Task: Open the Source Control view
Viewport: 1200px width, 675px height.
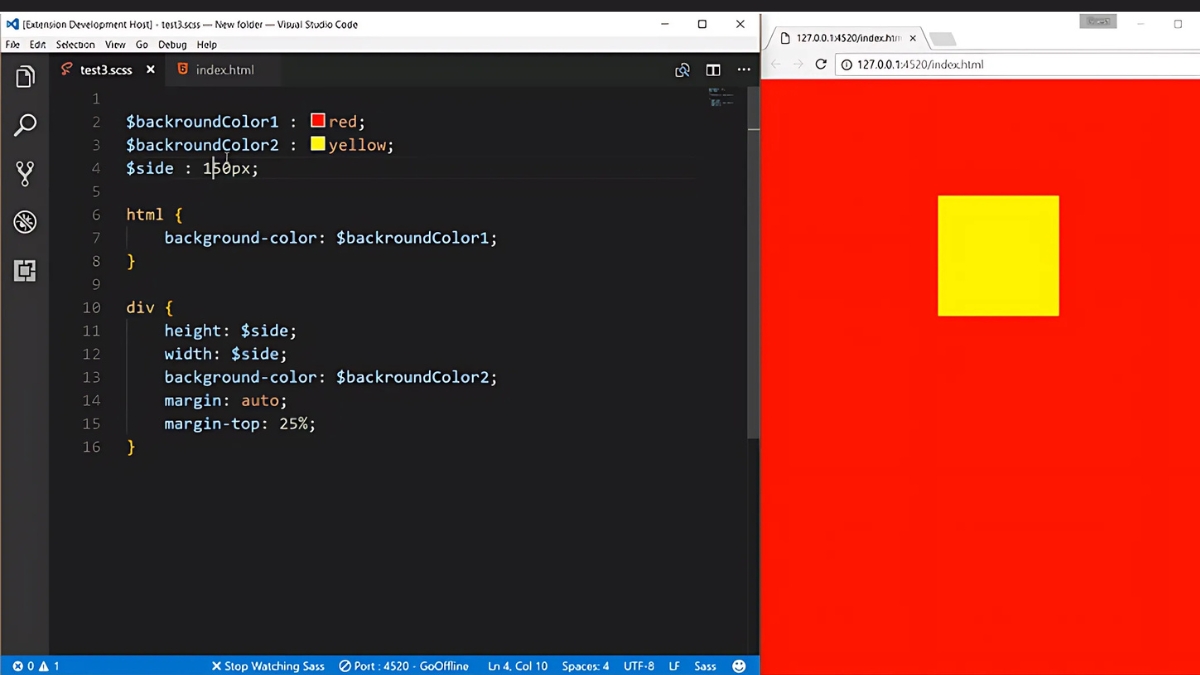Action: pyautogui.click(x=25, y=173)
